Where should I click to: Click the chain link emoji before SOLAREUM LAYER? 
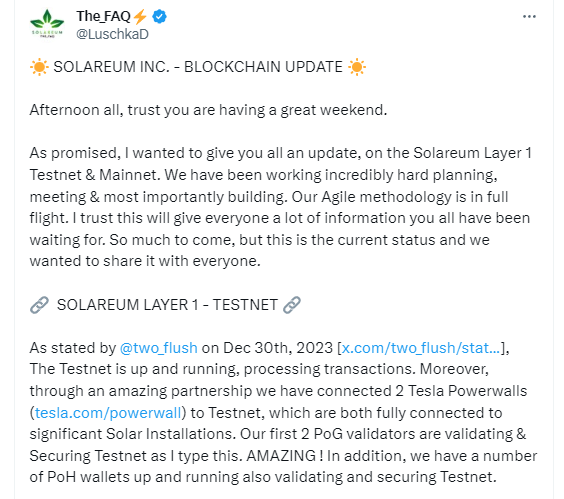click(x=39, y=305)
